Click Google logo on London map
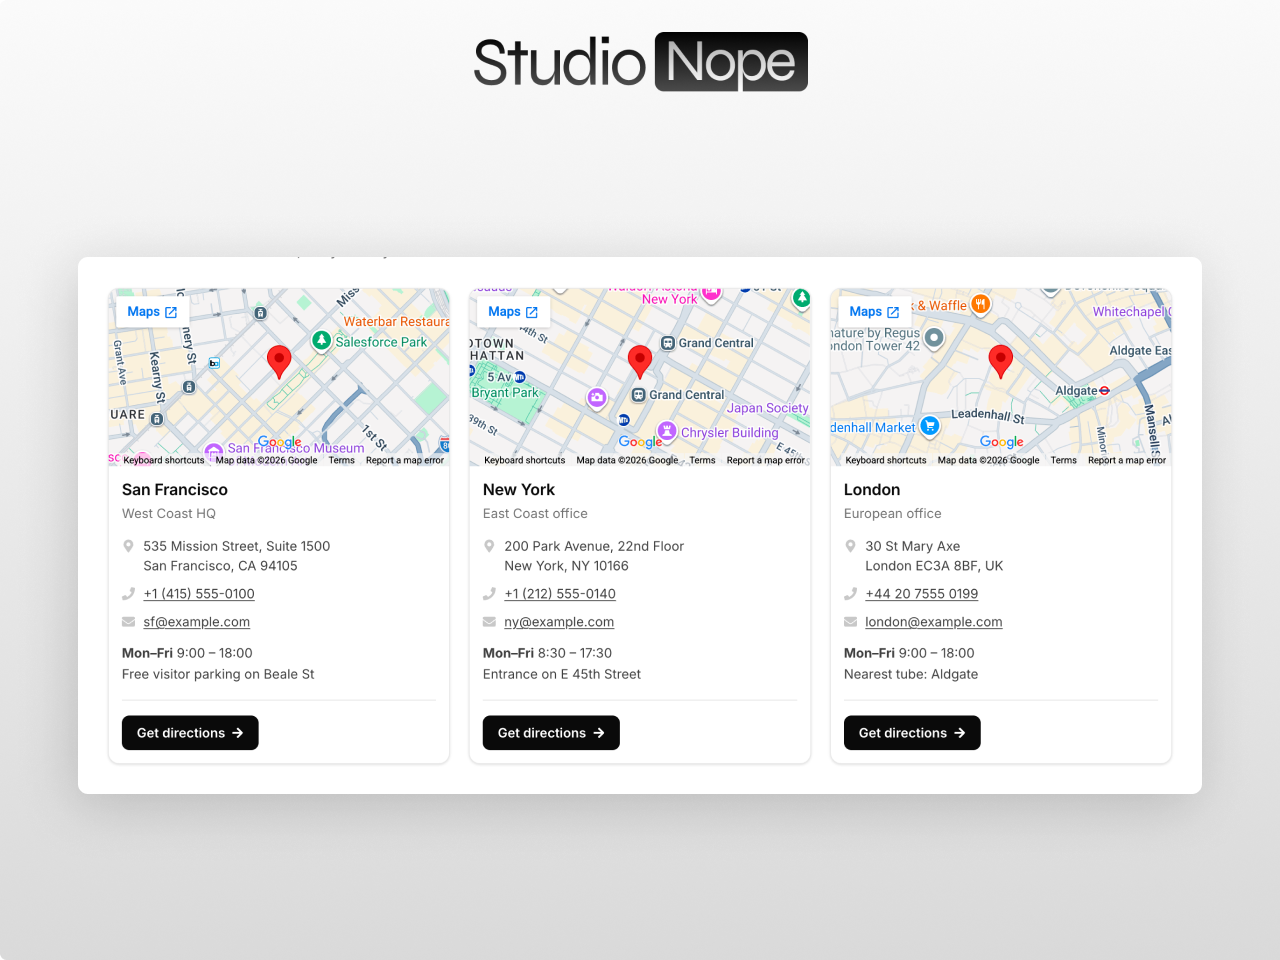The image size is (1280, 960). pyautogui.click(x=1001, y=442)
